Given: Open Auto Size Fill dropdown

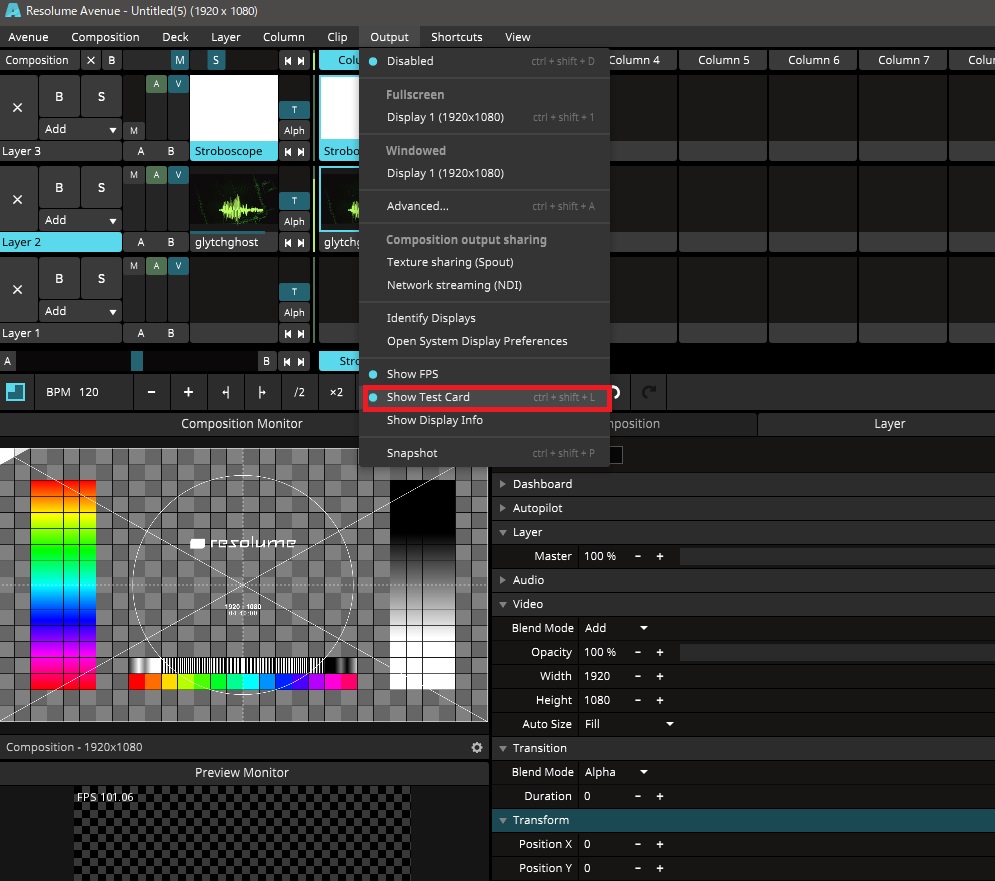Looking at the screenshot, I should coord(628,724).
